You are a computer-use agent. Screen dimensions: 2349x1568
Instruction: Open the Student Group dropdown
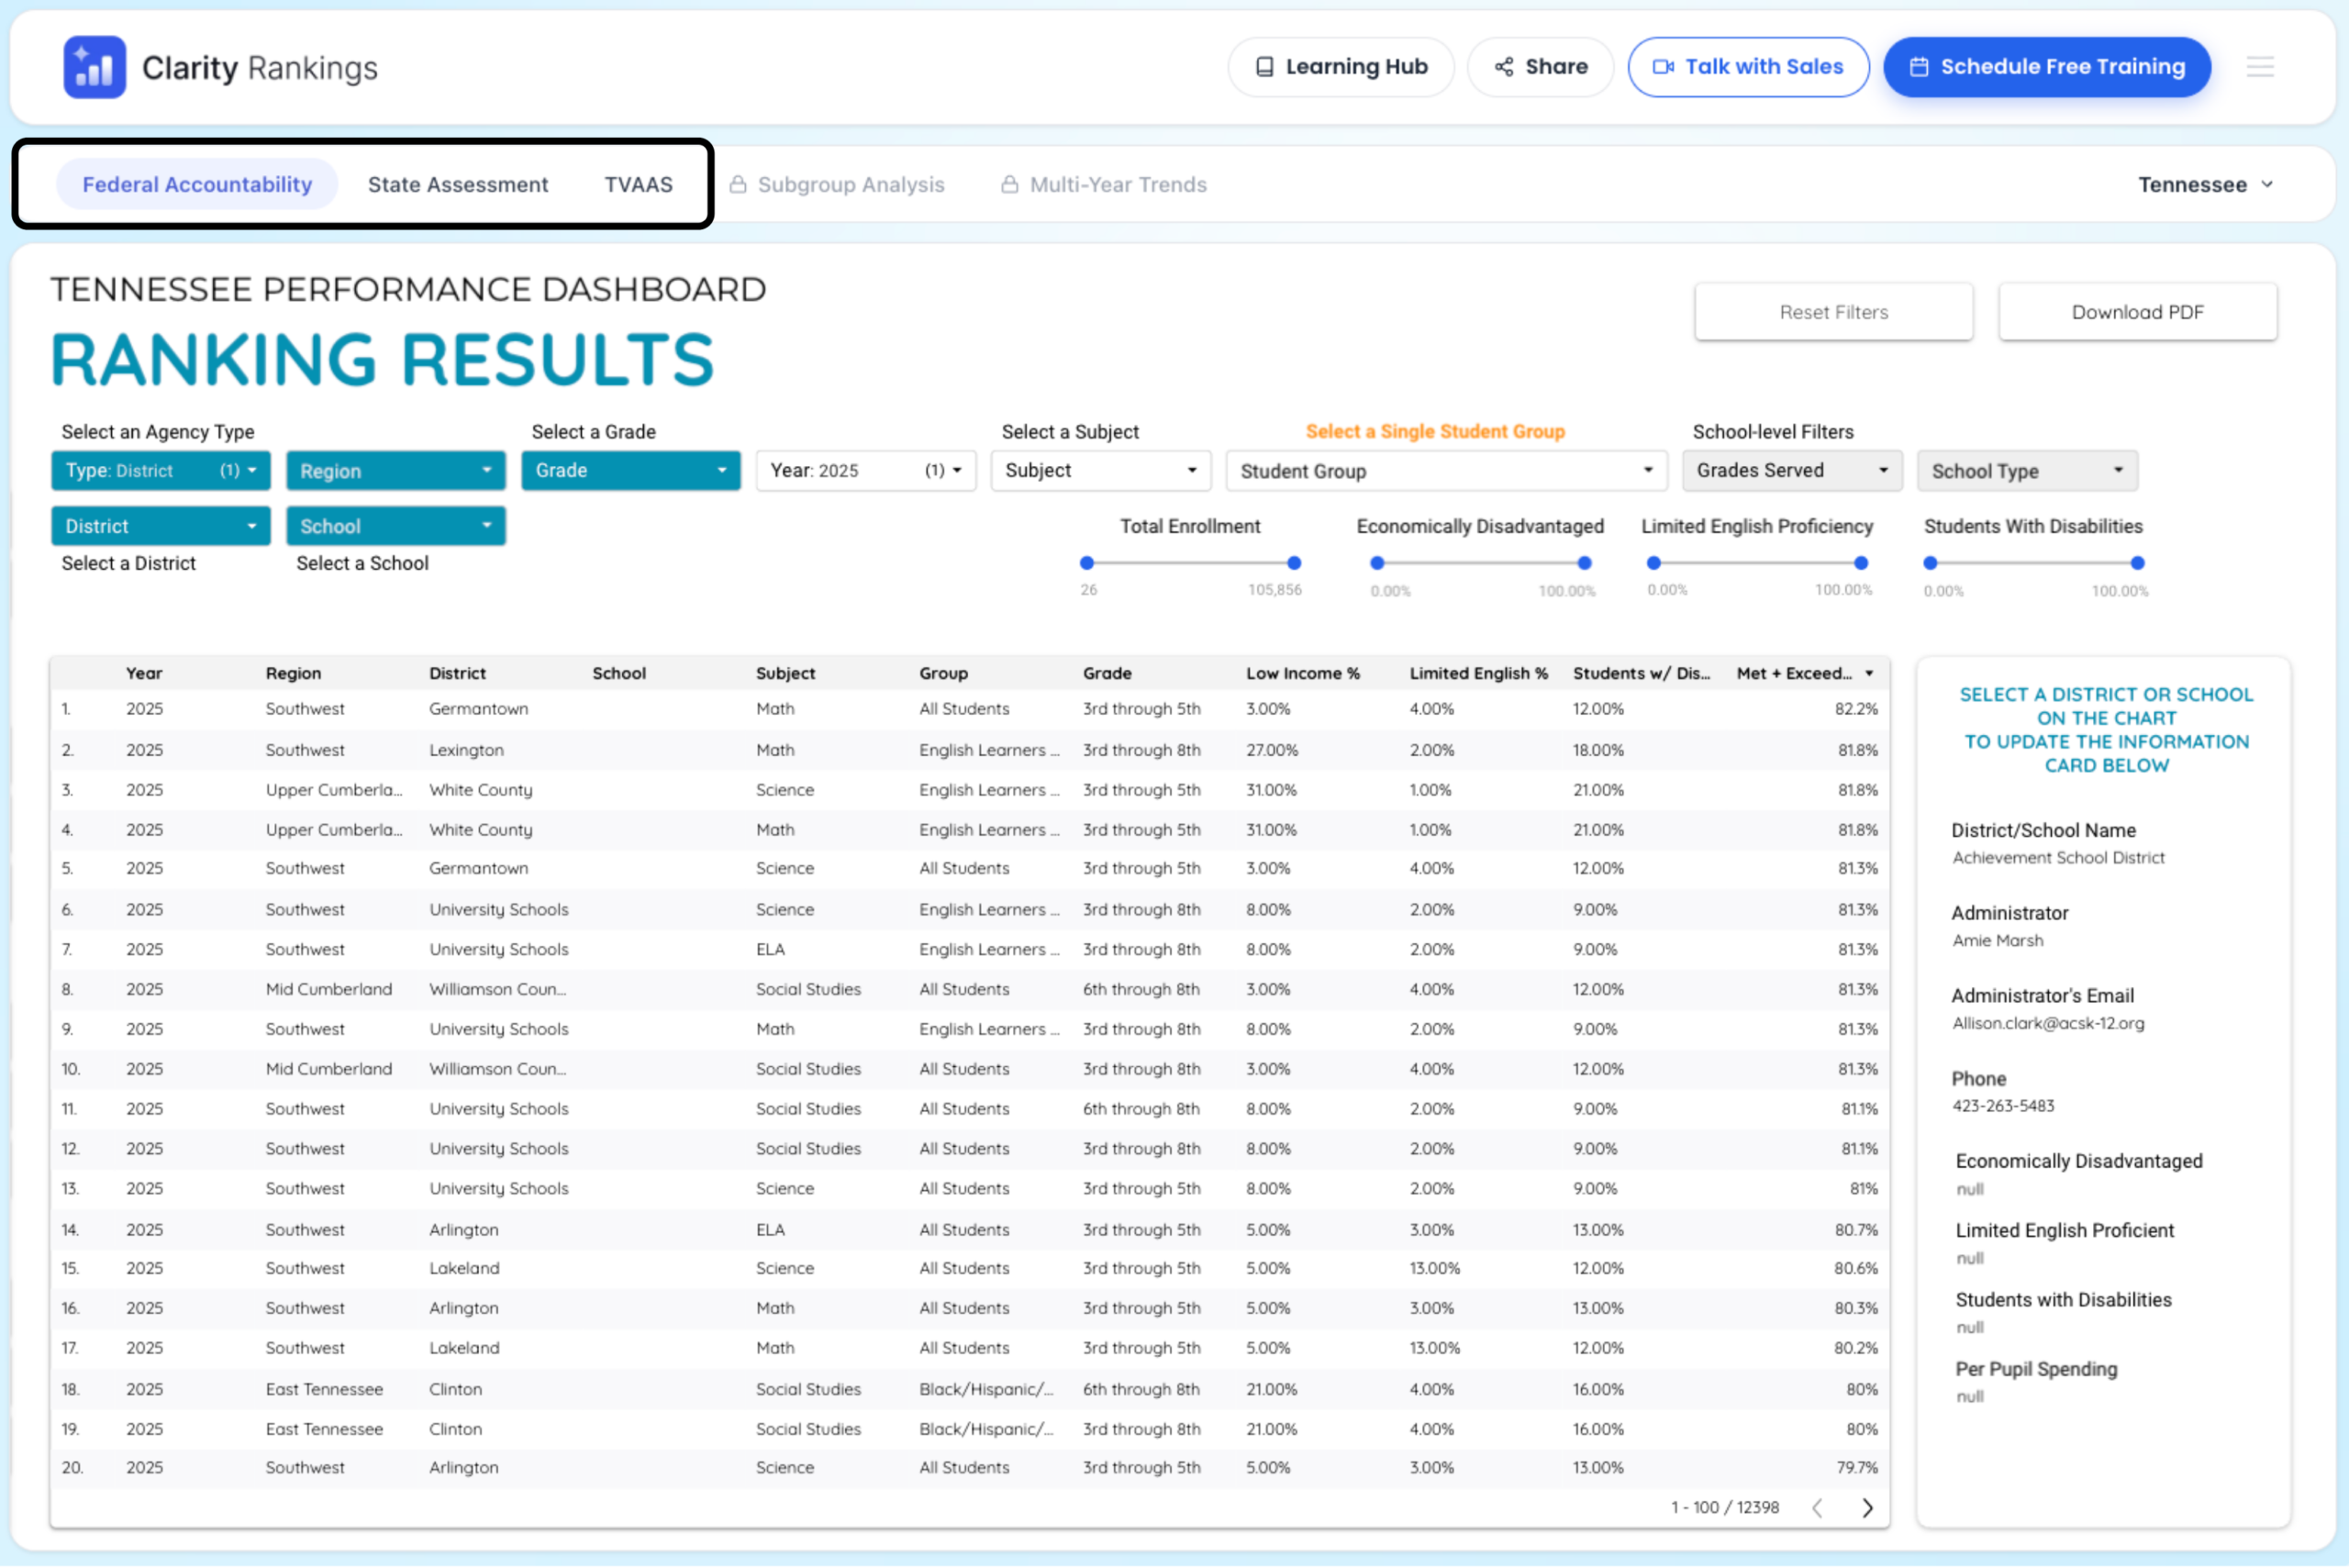coord(1446,470)
